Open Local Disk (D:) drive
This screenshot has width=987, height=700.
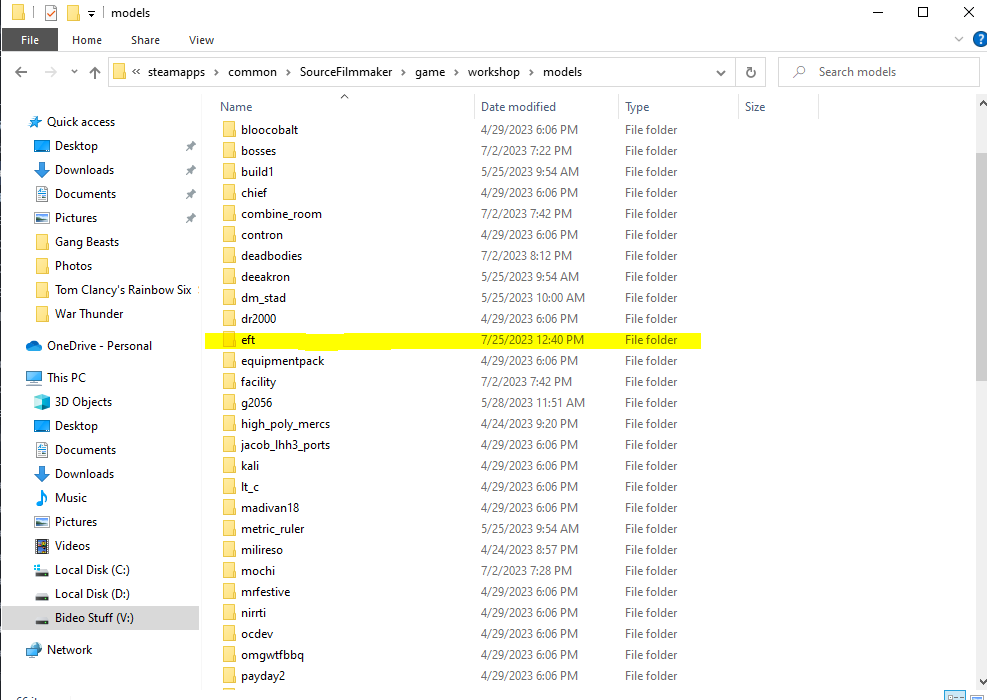pyautogui.click(x=92, y=594)
